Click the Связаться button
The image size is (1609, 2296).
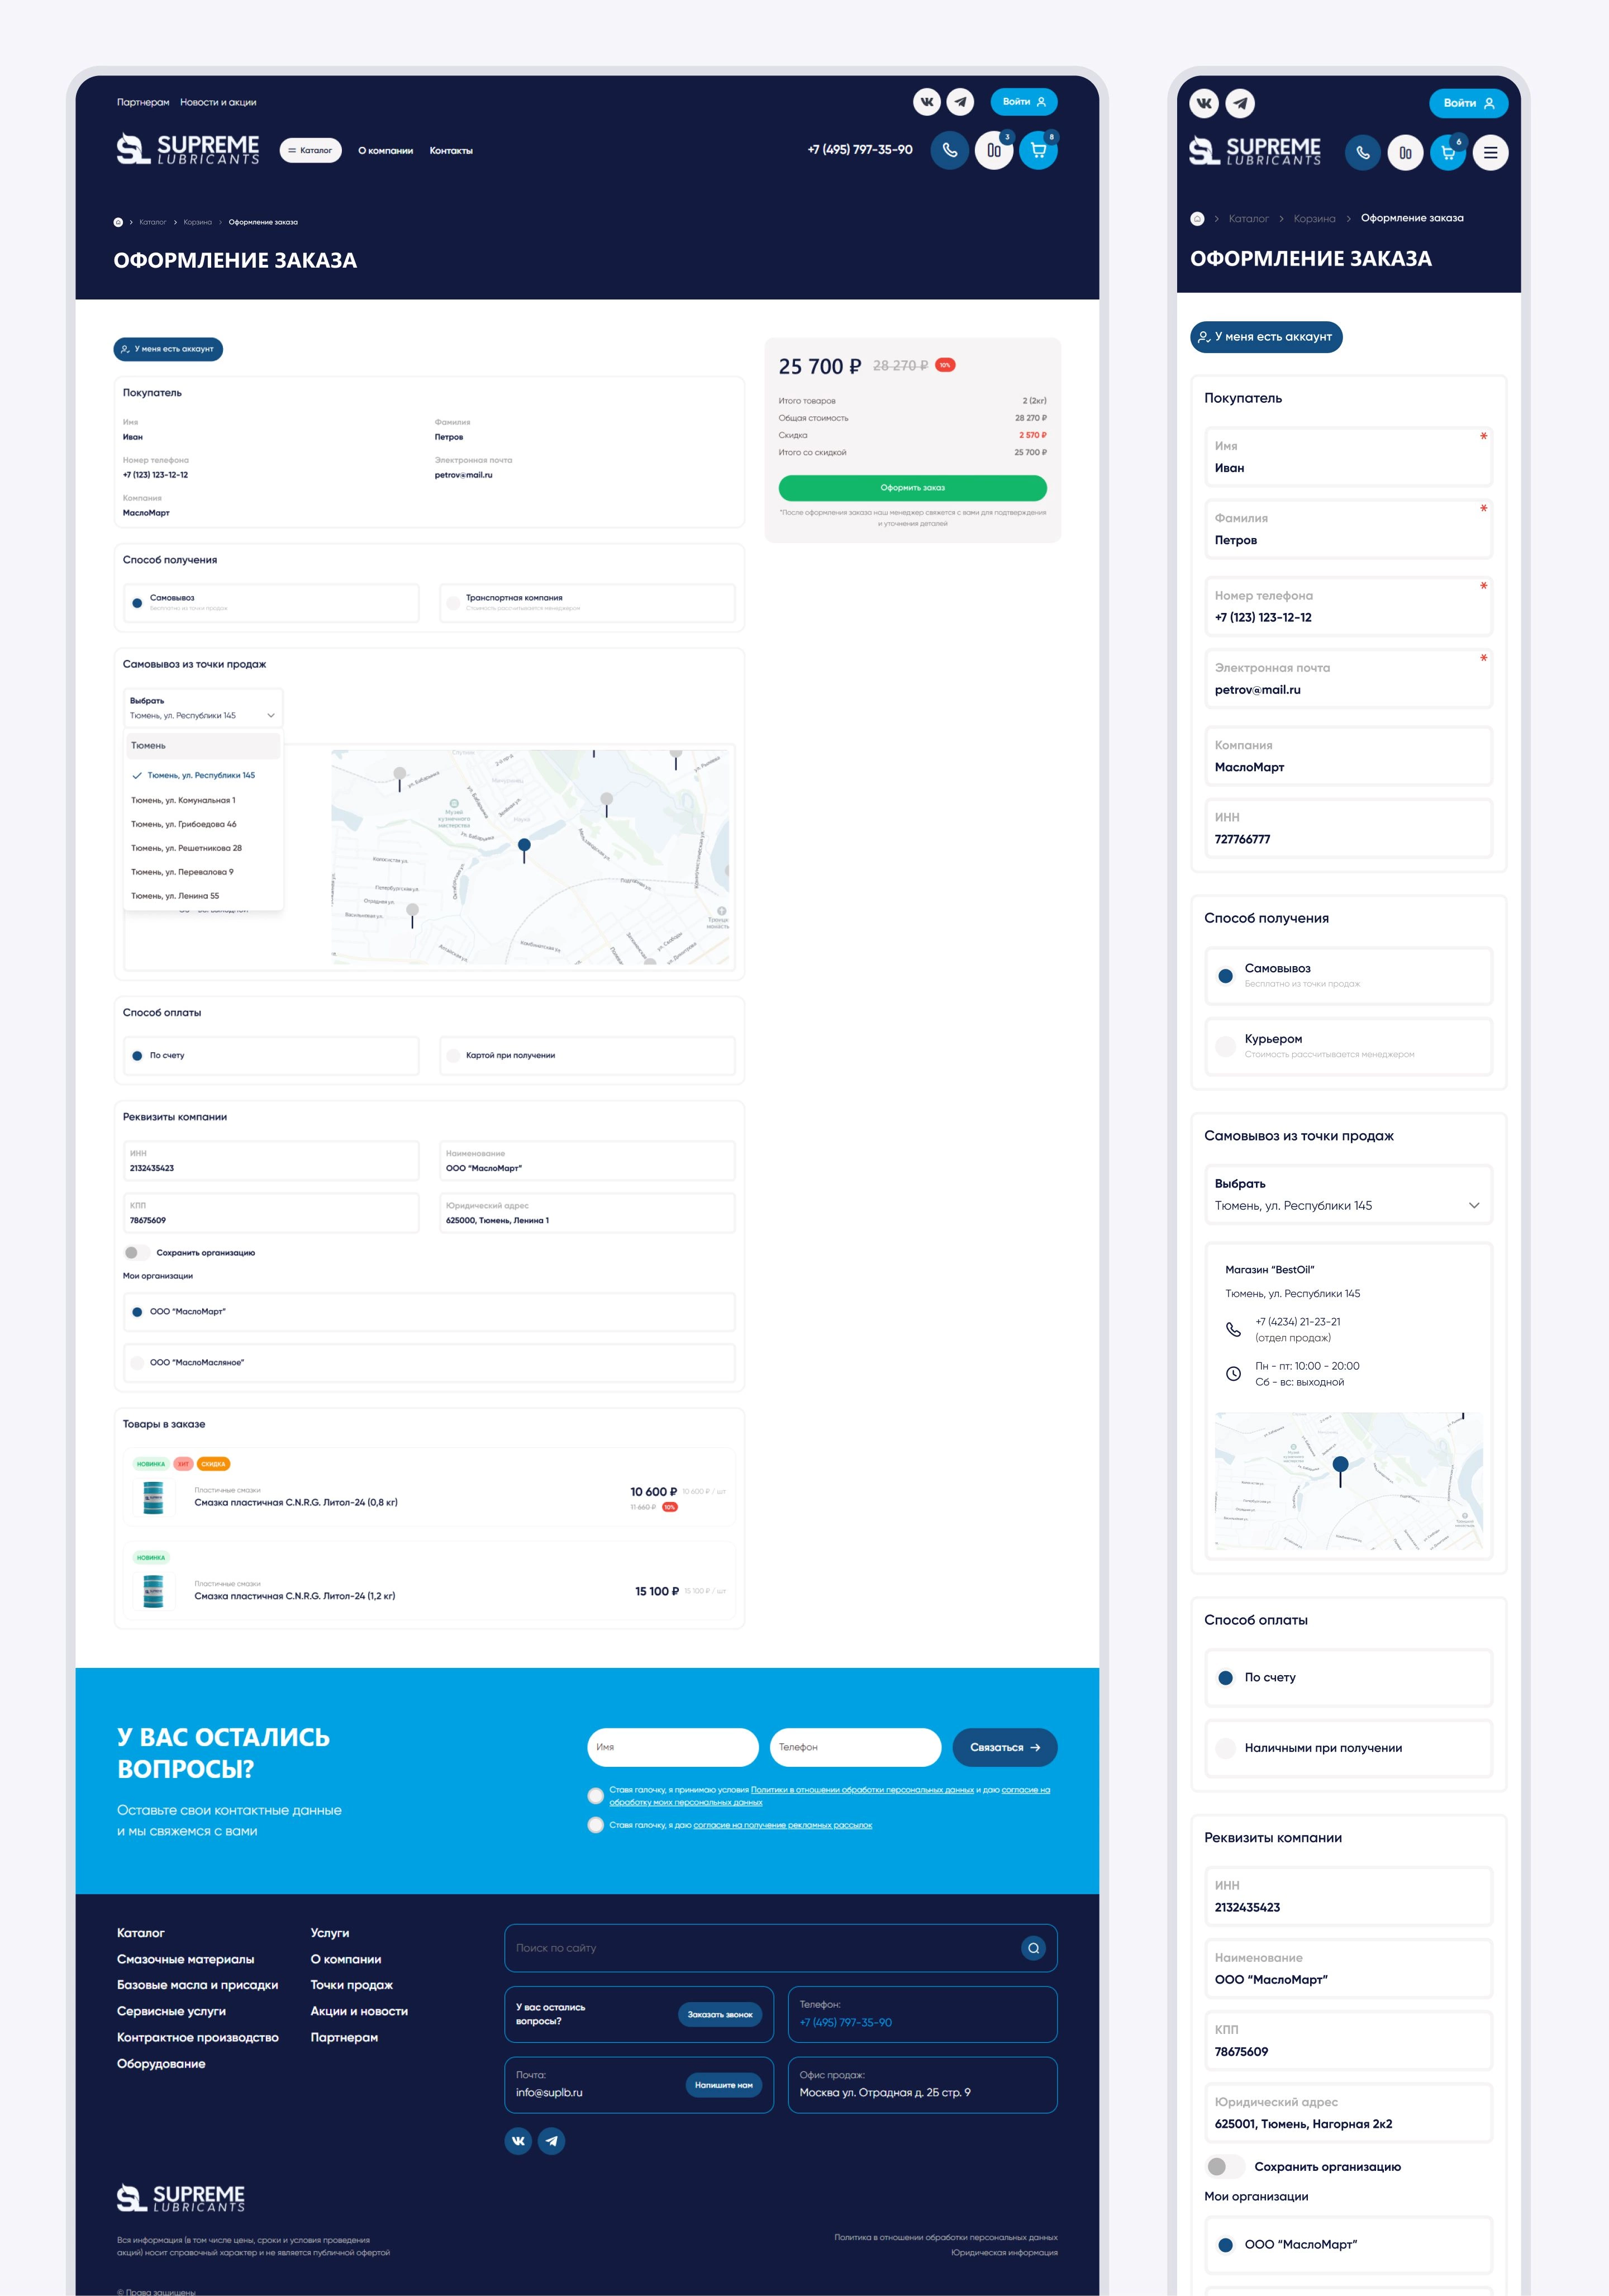(x=1005, y=1748)
